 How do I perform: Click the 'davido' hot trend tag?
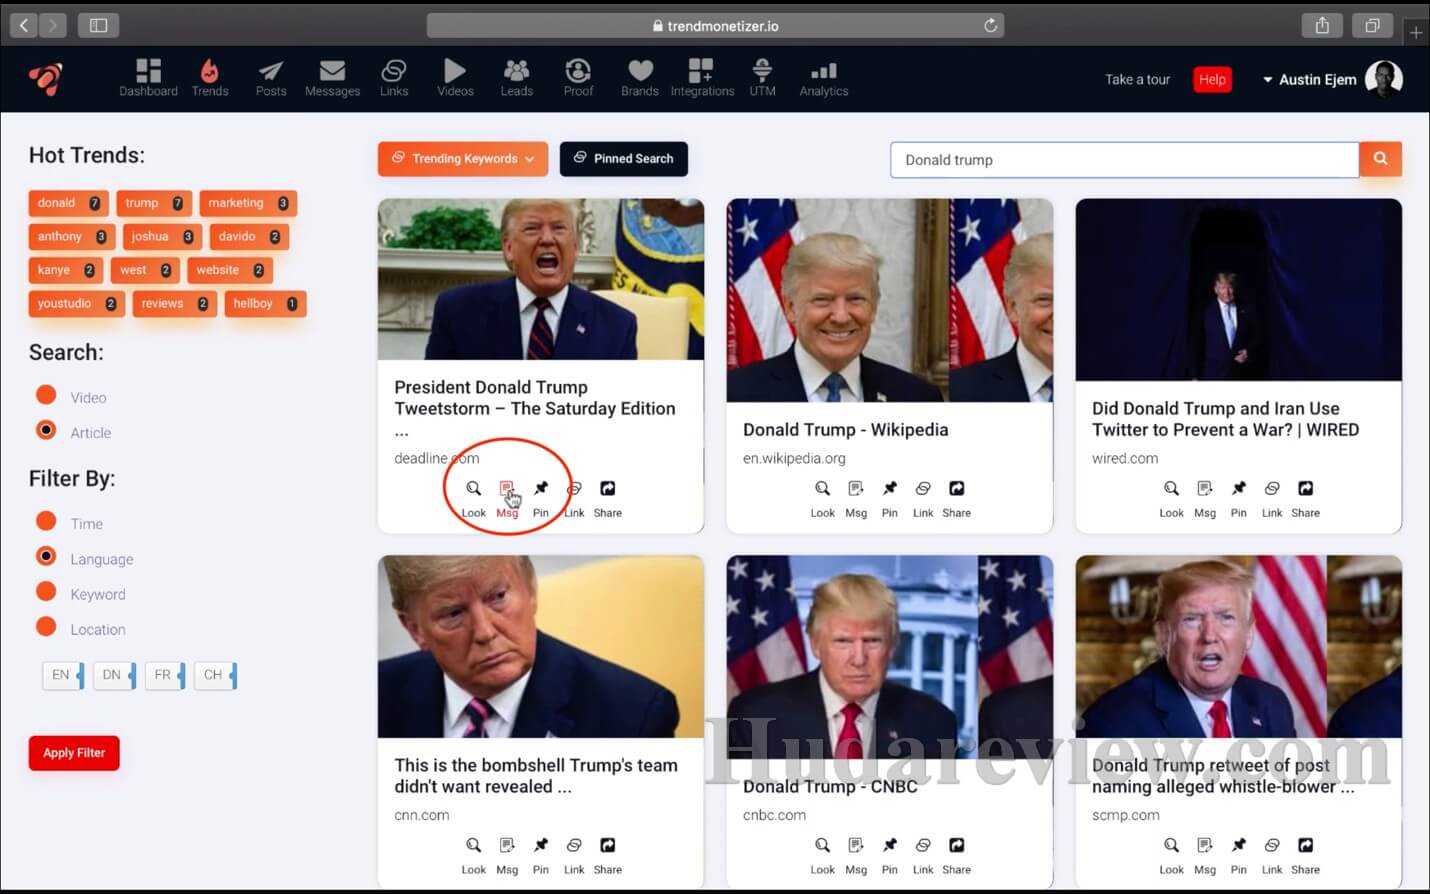tap(249, 237)
